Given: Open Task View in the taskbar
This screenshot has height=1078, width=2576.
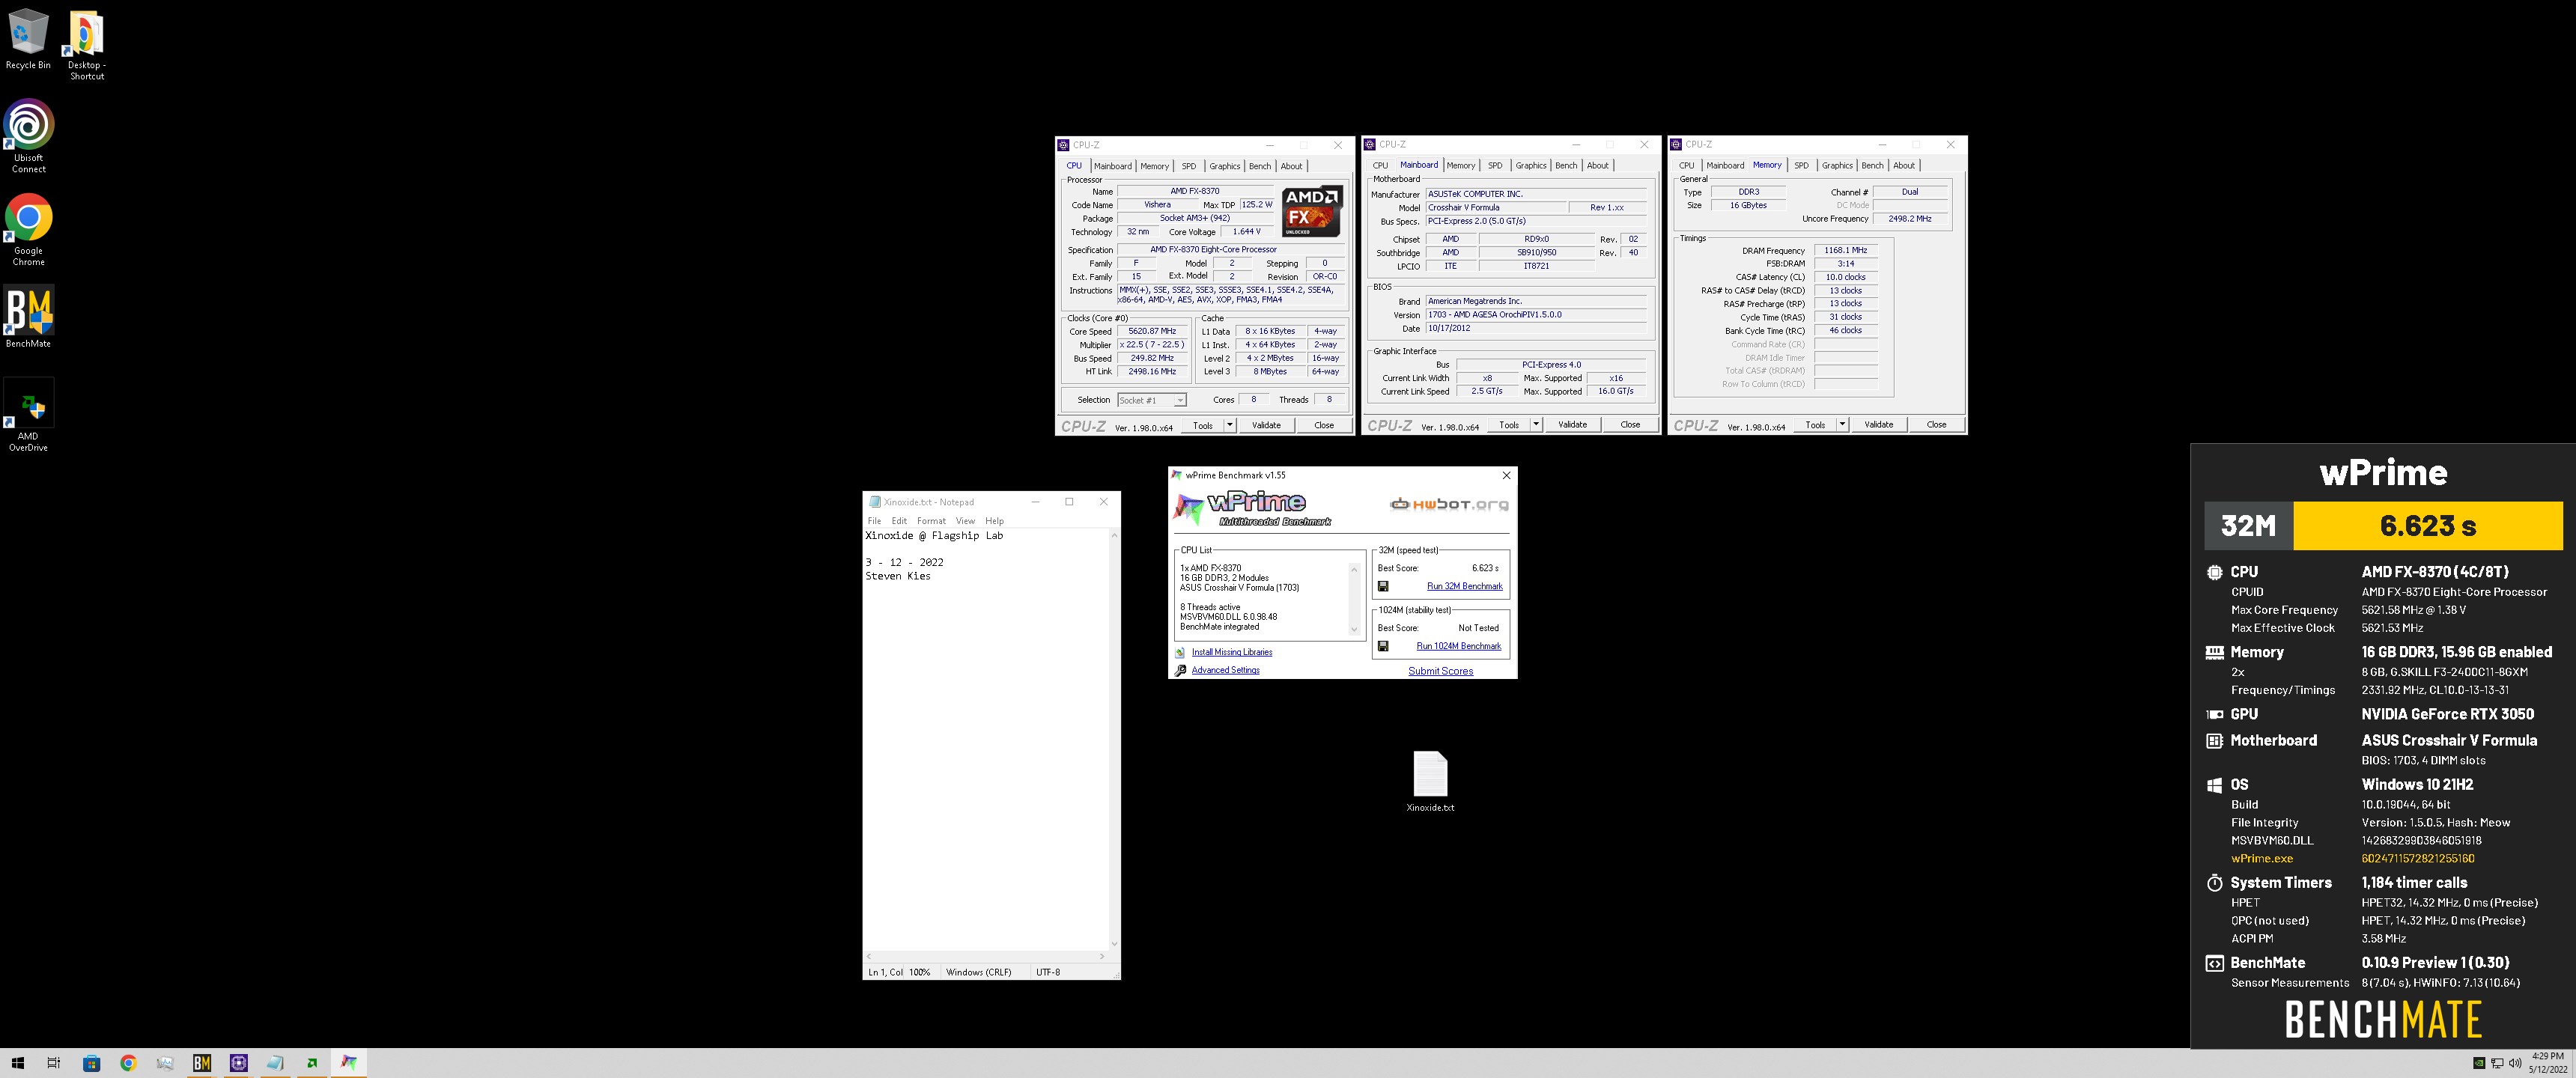Looking at the screenshot, I should 54,1063.
